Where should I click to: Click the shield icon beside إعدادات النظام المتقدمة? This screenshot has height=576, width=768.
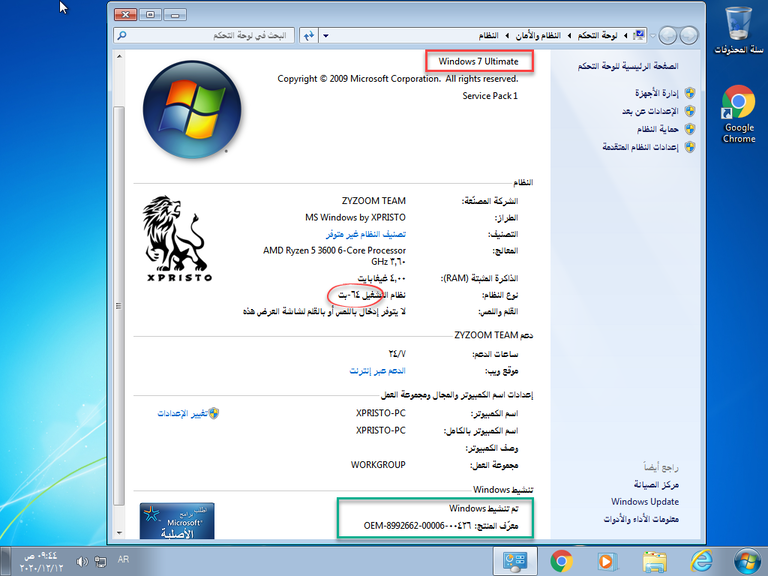[x=690, y=146]
